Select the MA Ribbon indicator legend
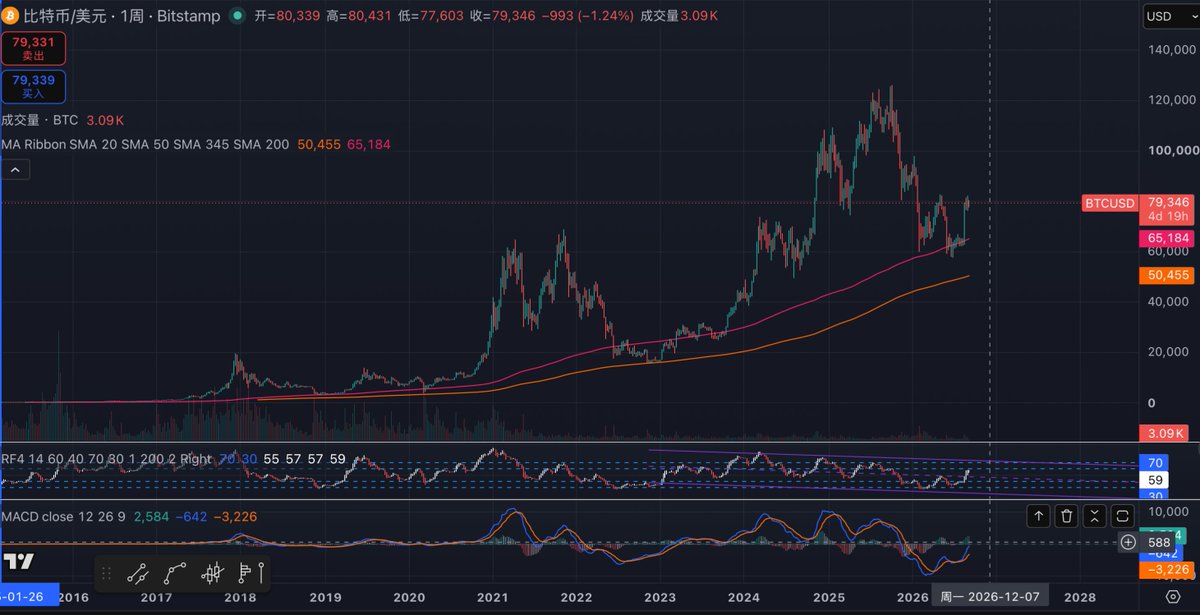Screen dimensions: 1200x615 pos(145,145)
